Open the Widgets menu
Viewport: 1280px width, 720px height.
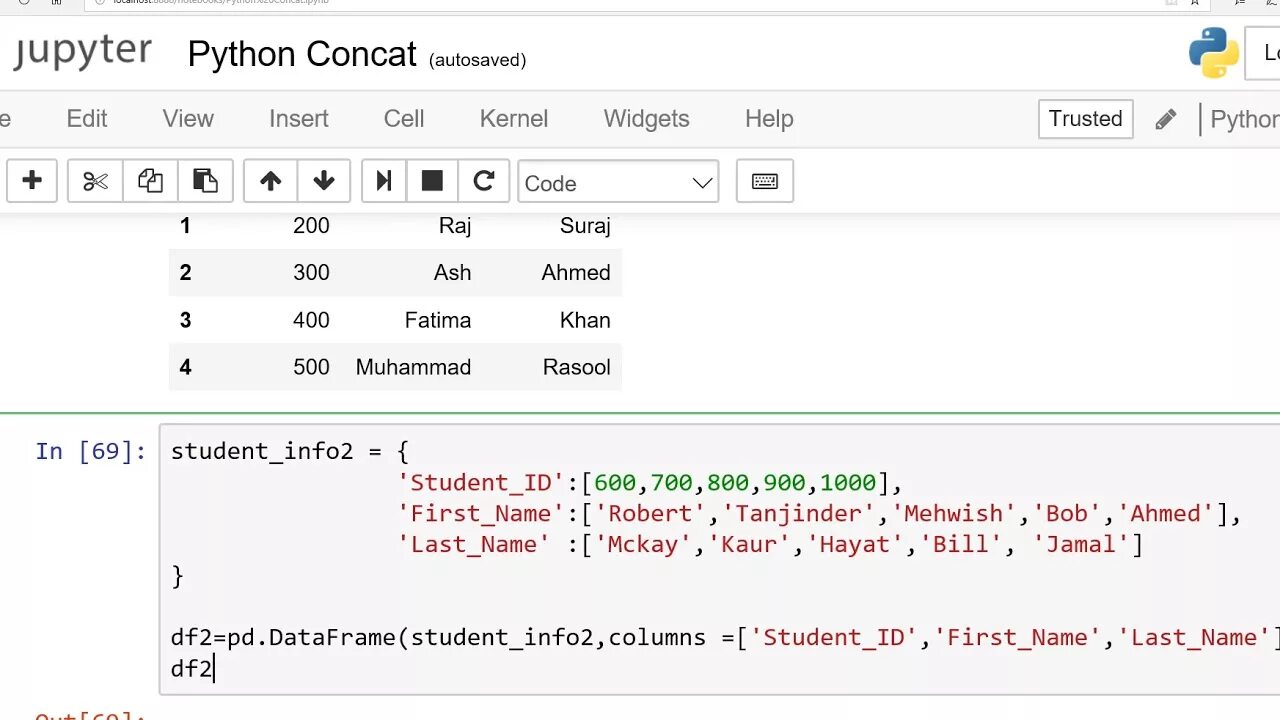646,119
